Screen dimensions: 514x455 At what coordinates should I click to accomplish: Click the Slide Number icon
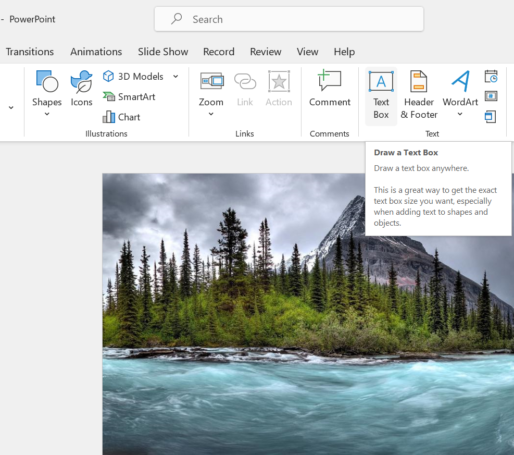point(491,96)
